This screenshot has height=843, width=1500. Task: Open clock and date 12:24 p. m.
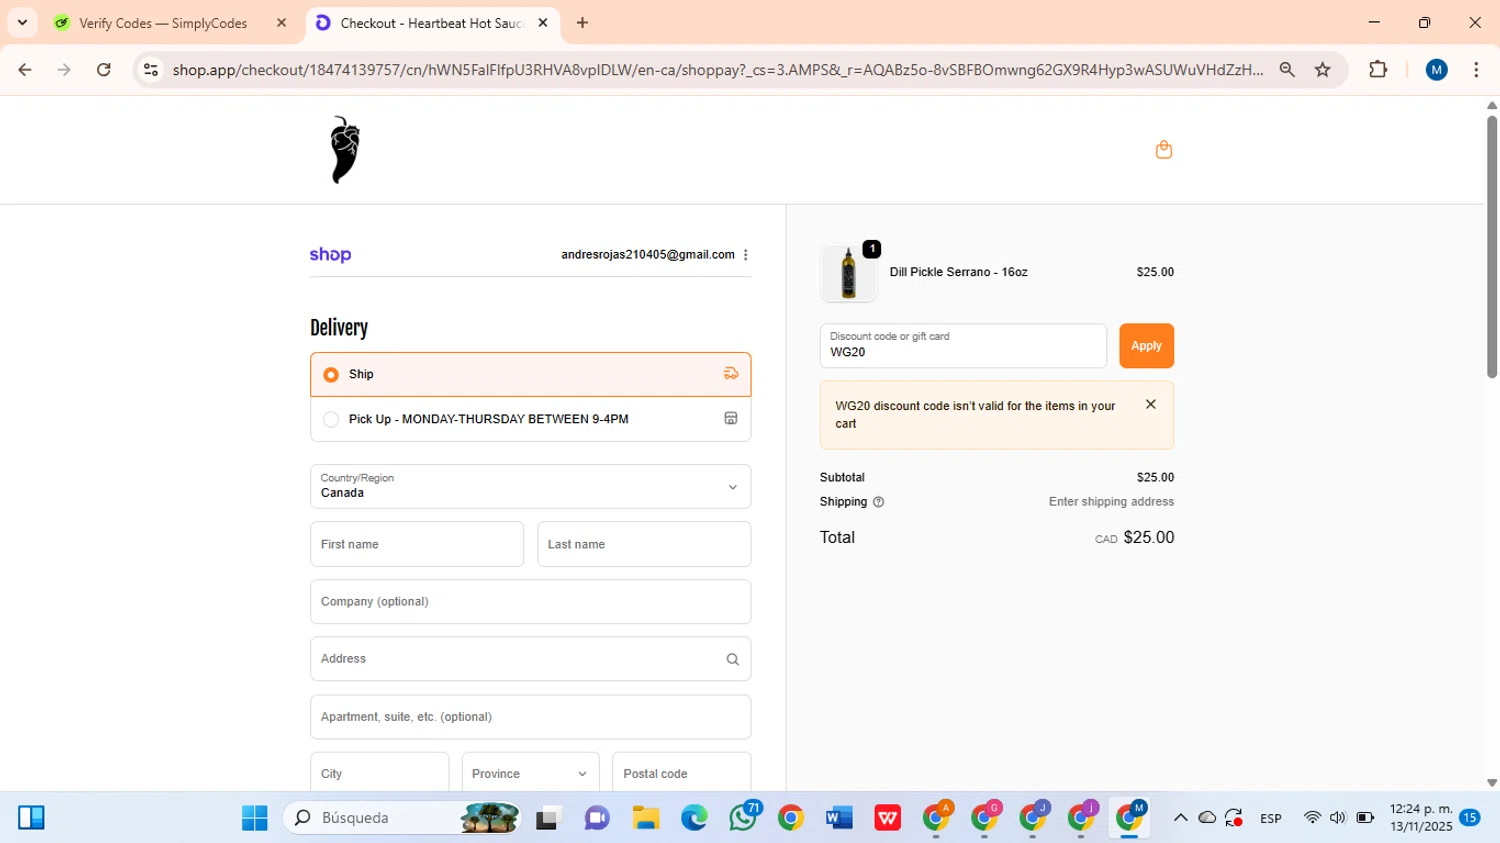(1421, 818)
